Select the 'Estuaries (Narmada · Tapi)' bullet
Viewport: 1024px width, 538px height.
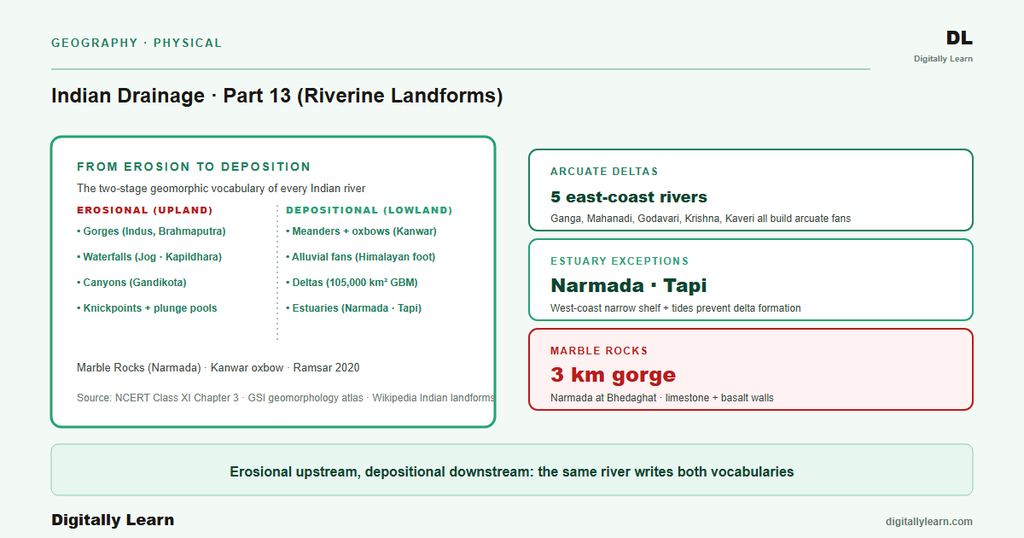tap(353, 308)
